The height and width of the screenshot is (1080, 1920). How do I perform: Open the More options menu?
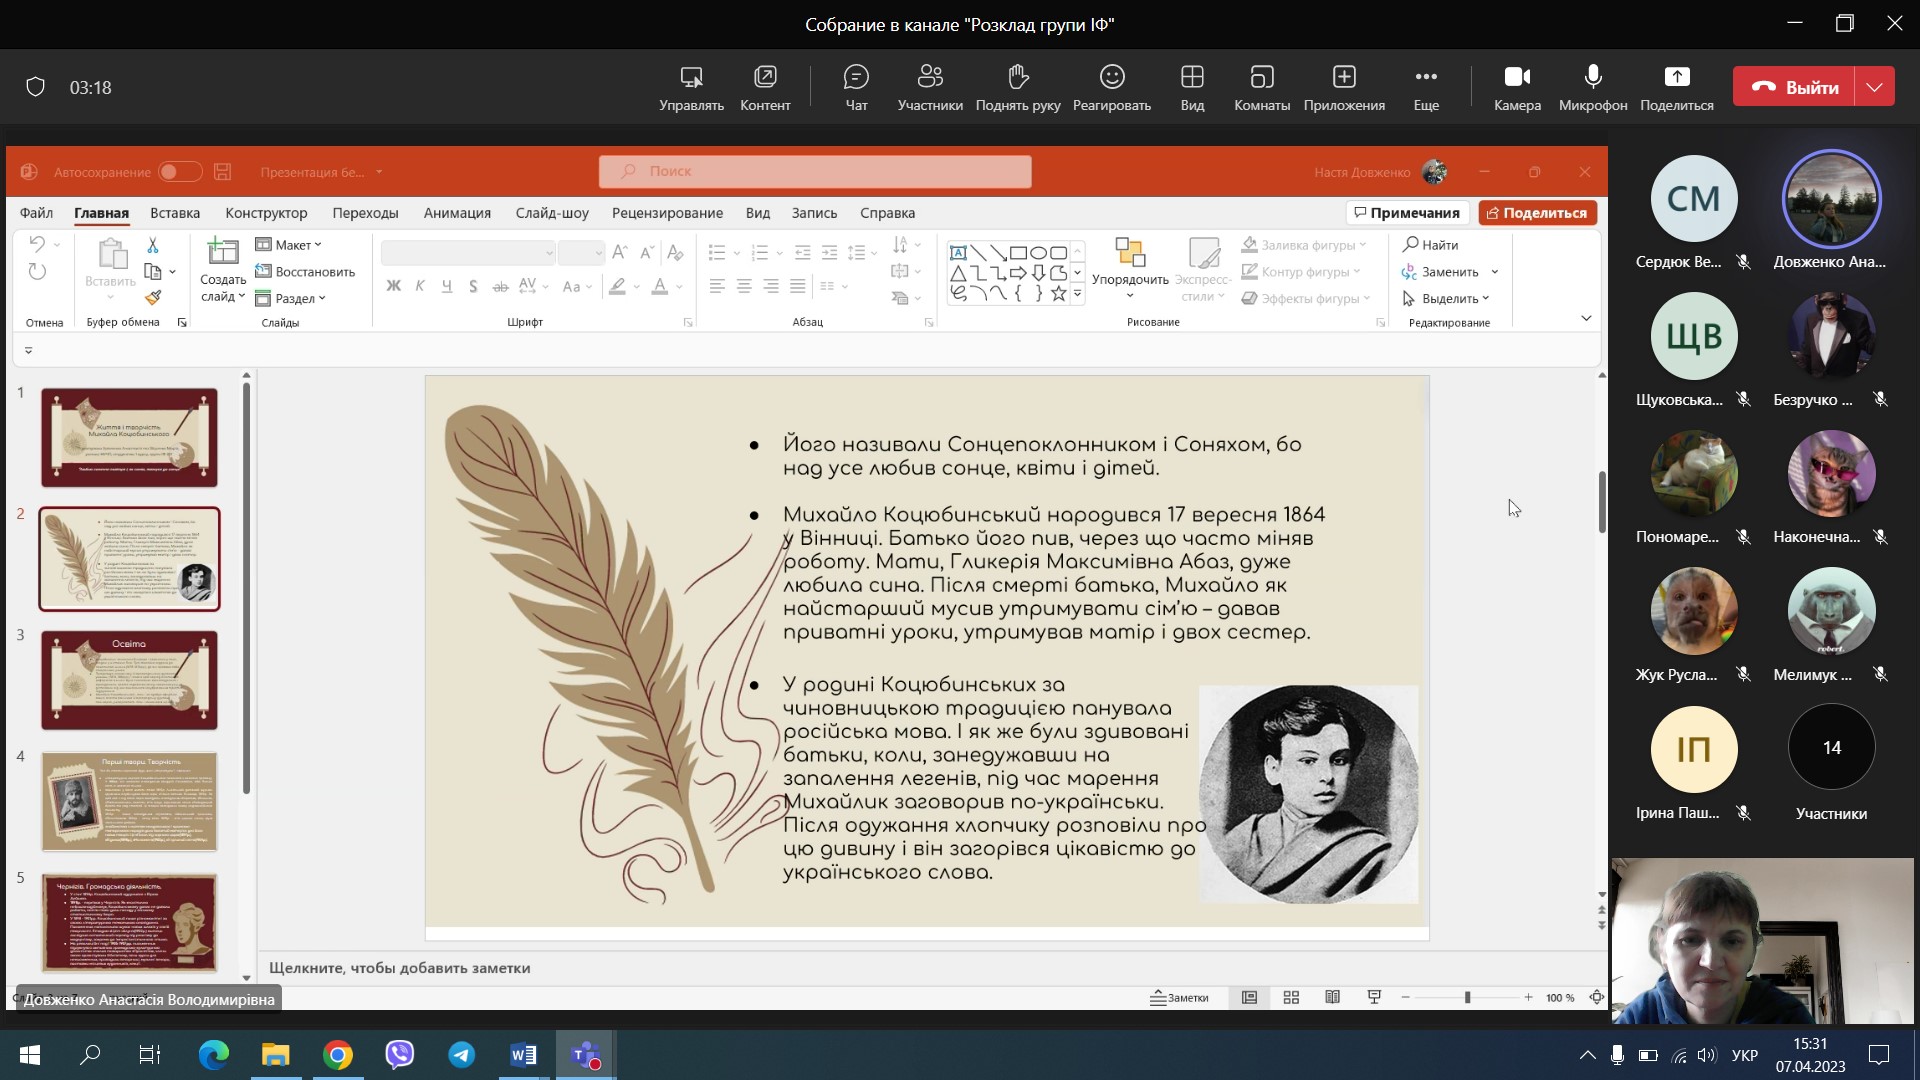(x=1426, y=78)
